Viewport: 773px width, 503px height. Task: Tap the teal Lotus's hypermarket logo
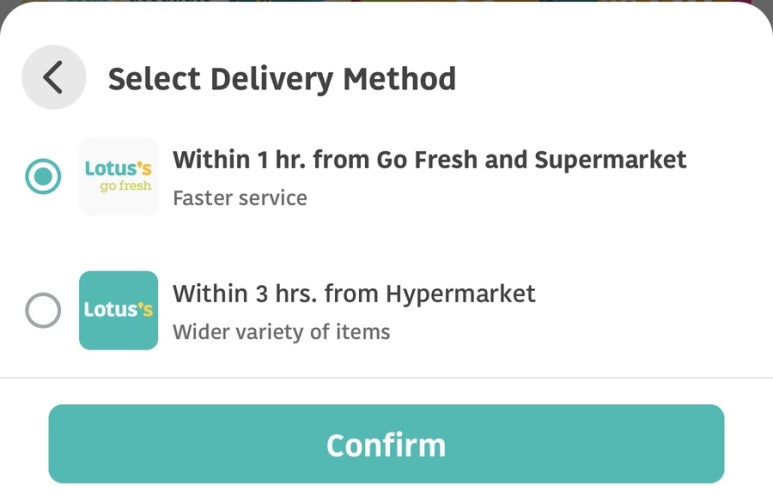pyautogui.click(x=118, y=310)
